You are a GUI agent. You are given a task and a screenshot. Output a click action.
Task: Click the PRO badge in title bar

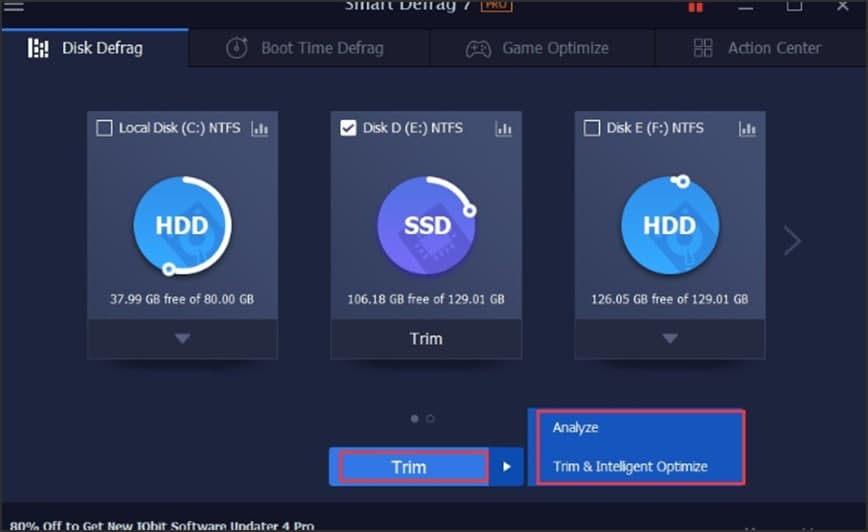coord(496,6)
